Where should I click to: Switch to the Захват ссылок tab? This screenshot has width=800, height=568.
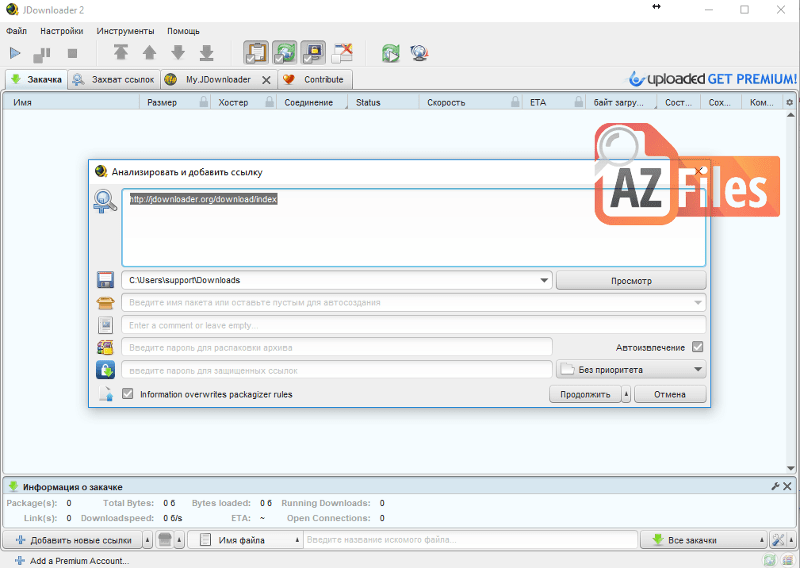pos(114,80)
